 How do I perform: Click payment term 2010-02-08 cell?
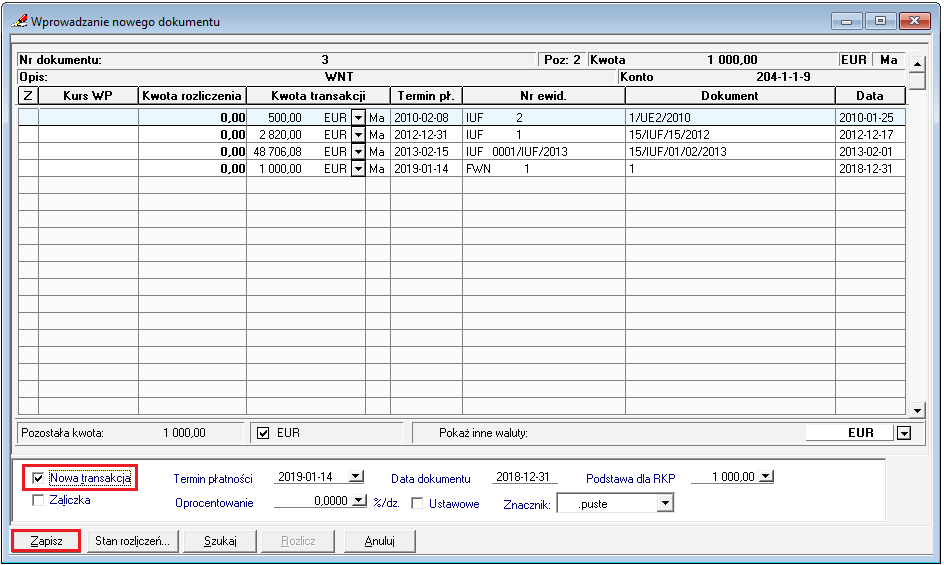(x=426, y=117)
